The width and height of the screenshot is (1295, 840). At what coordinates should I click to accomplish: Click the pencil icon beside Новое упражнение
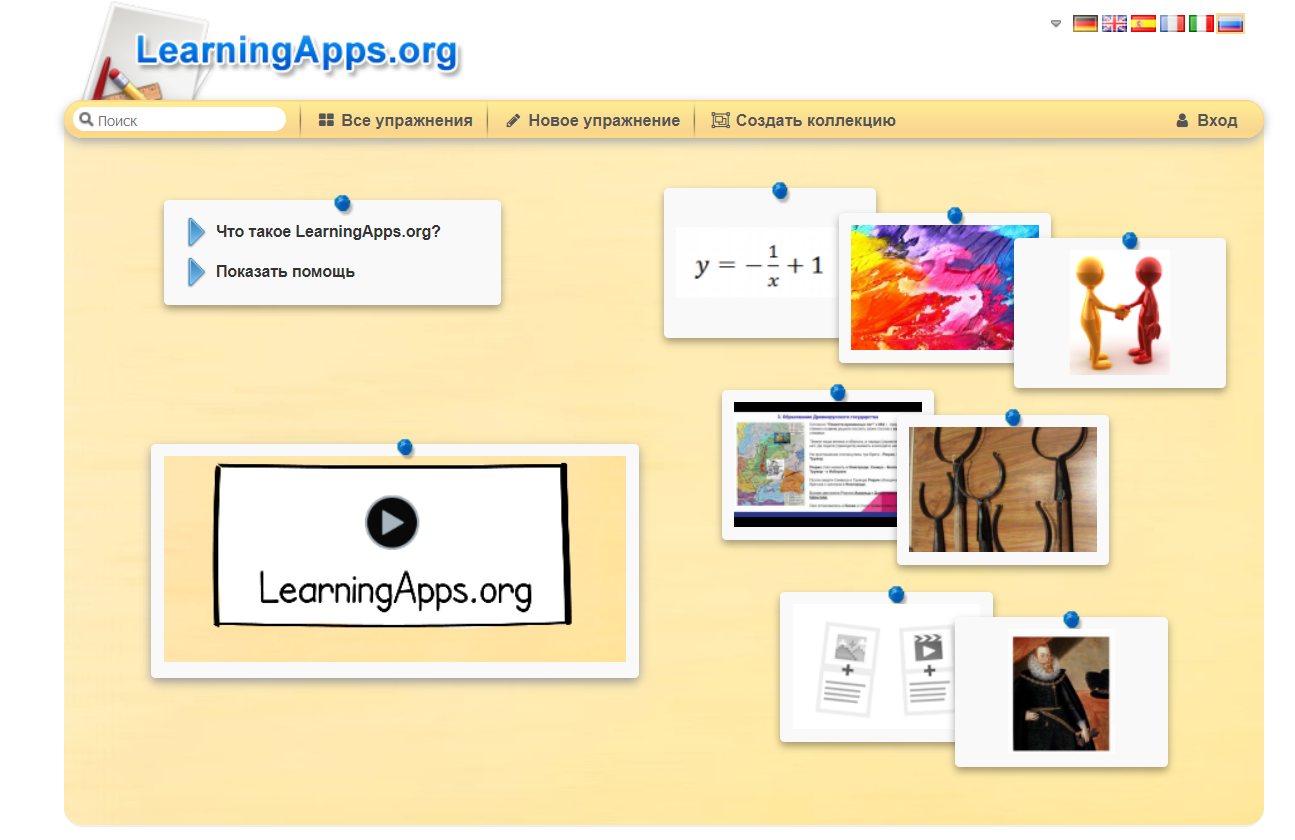tap(513, 120)
